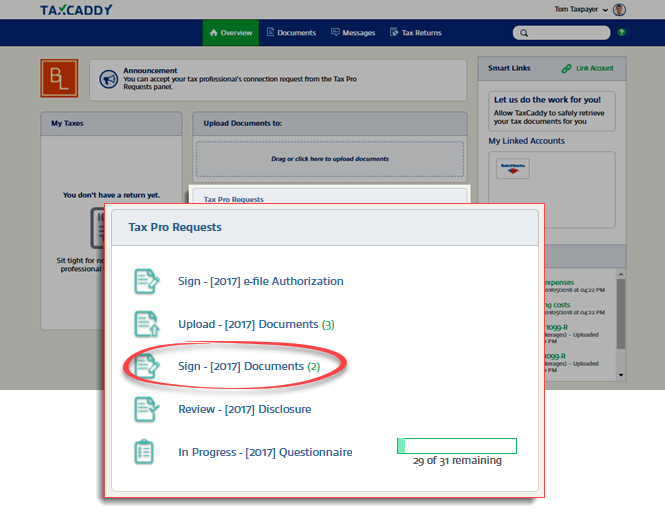Click the Review Disclosure checkmark icon
This screenshot has height=513, width=665.
click(147, 409)
